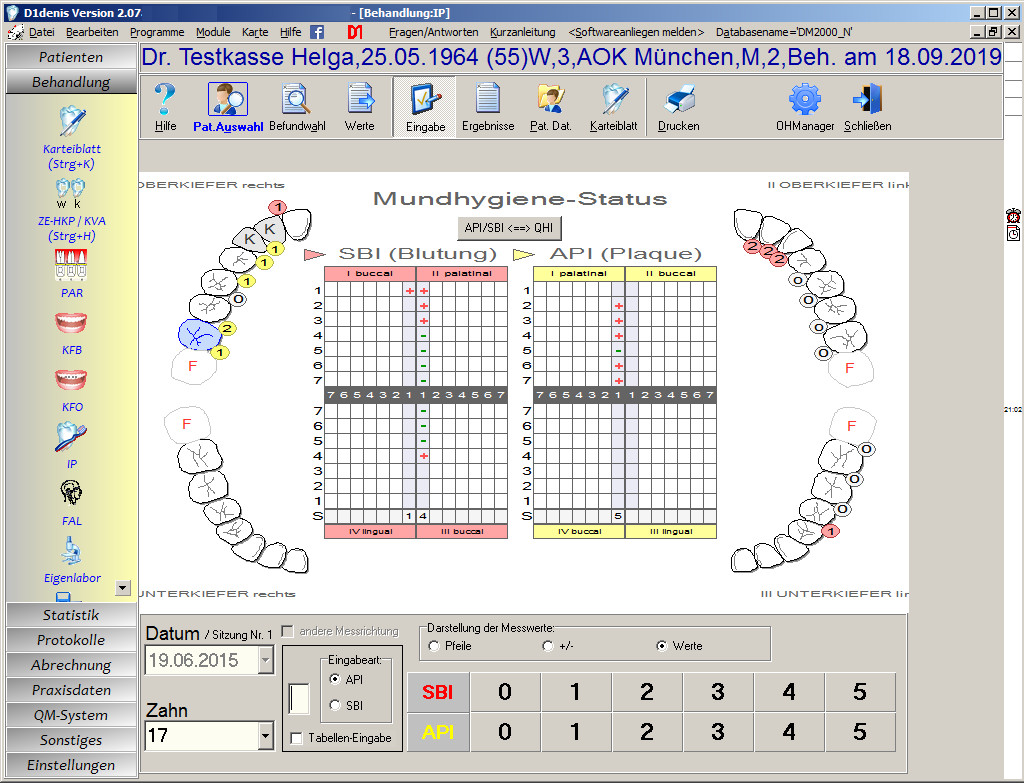Select the highlighted blue upper-right molar
The height and width of the screenshot is (783, 1024).
199,335
